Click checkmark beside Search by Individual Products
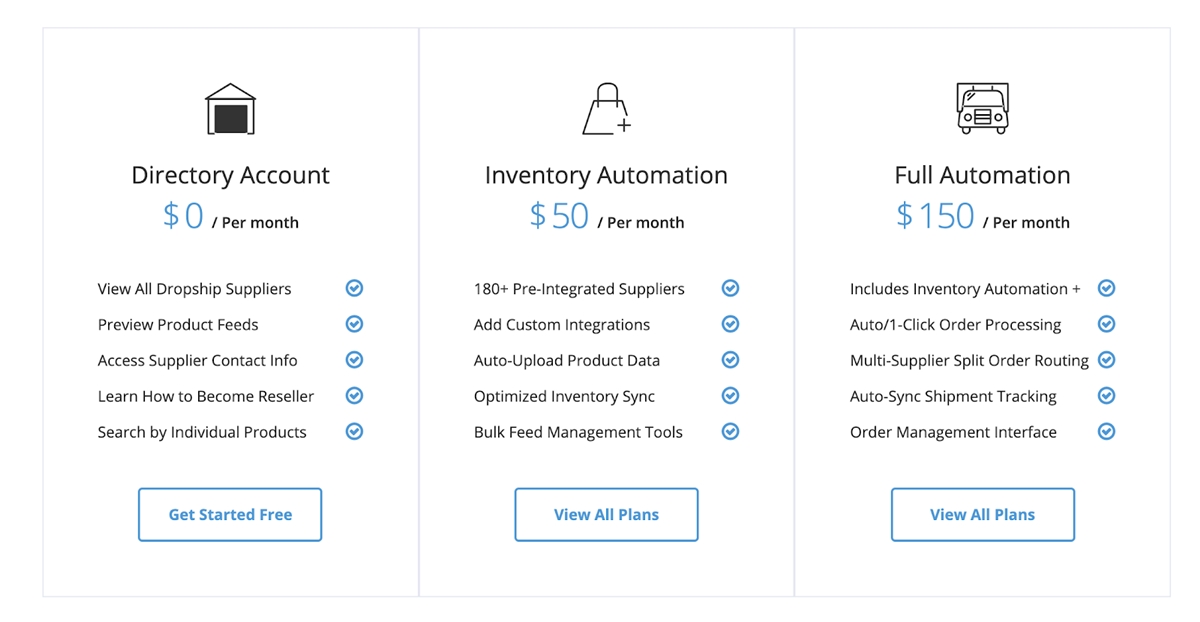 click(x=354, y=432)
